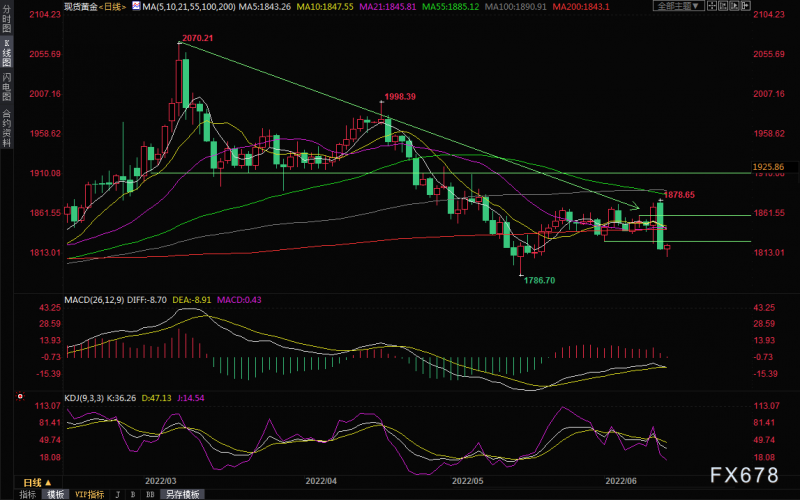
Task: Click the 2022/04 date axis label
Action: [x=321, y=481]
